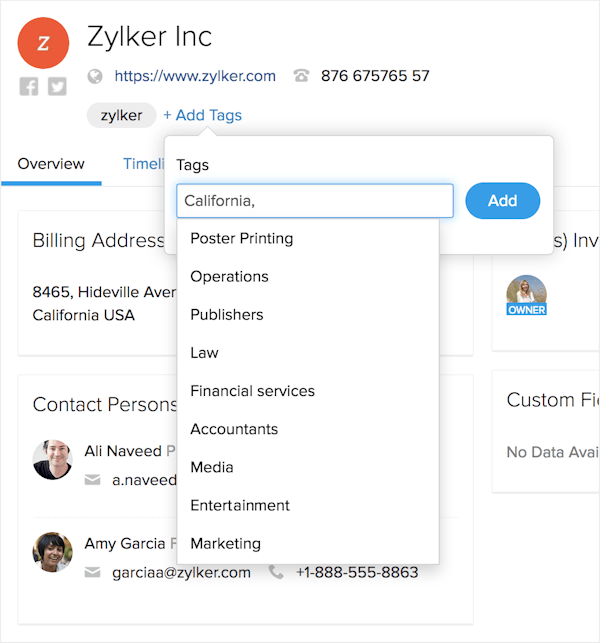Choose Operations in the tag list
This screenshot has height=643, width=600.
point(308,276)
